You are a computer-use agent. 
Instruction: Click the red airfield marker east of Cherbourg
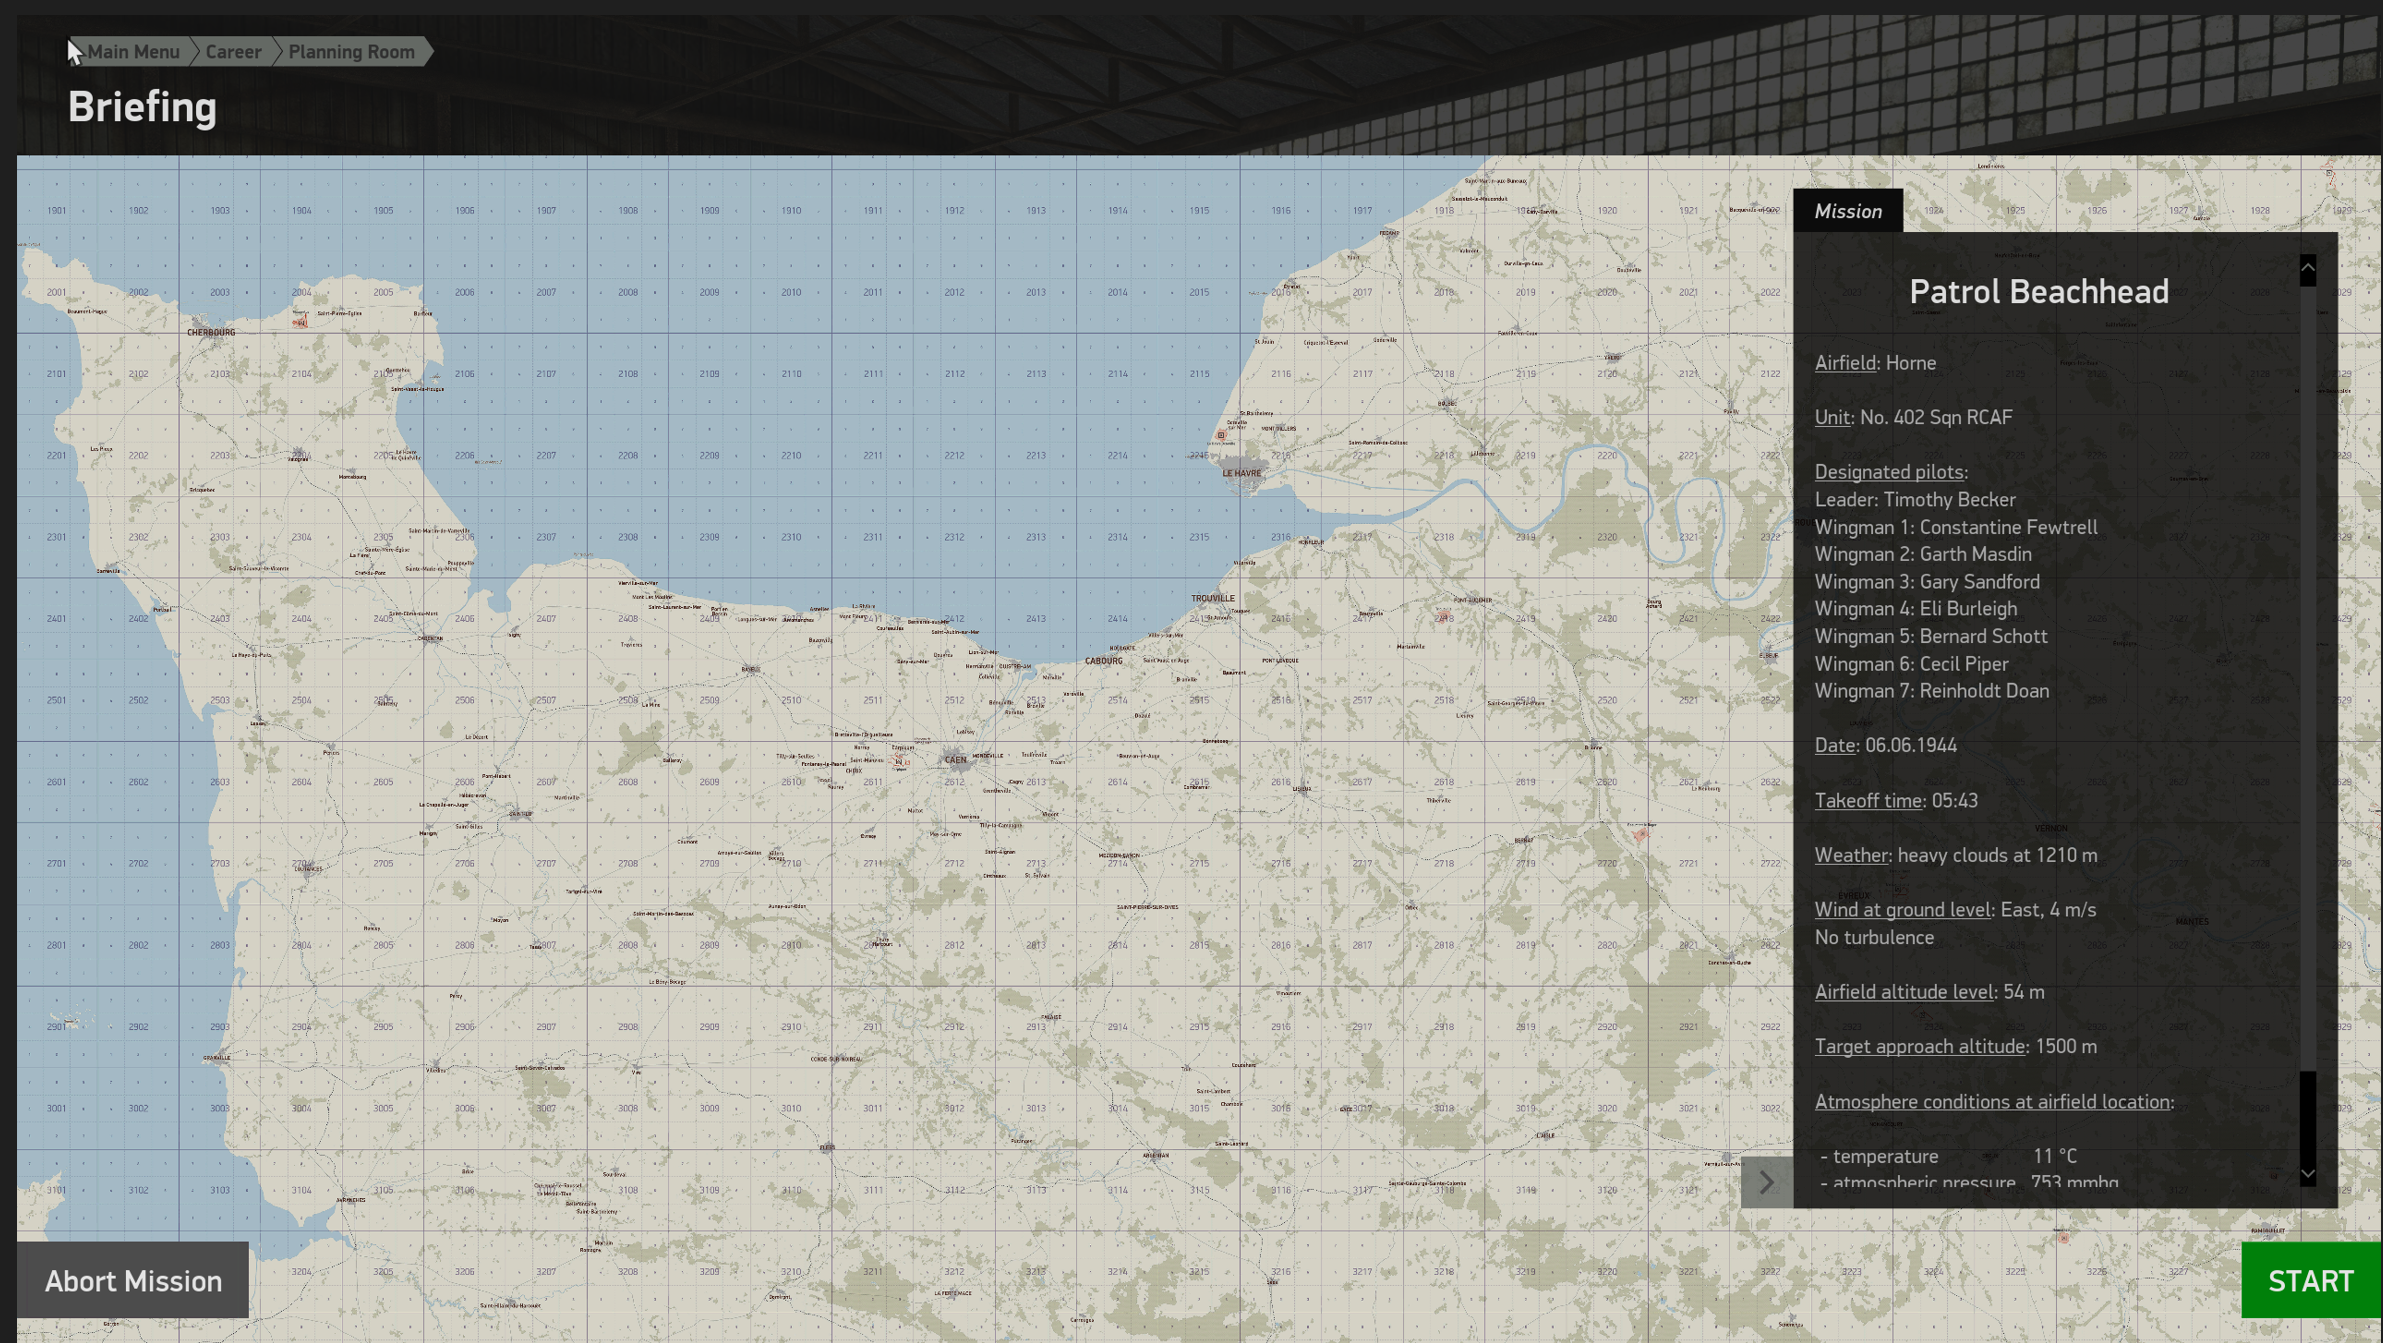click(x=299, y=322)
